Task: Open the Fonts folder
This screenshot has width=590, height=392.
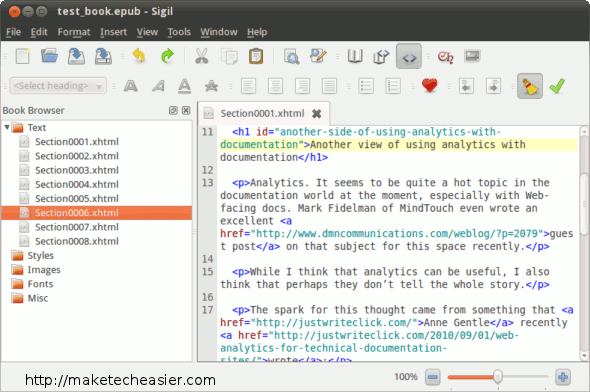Action: [33, 284]
